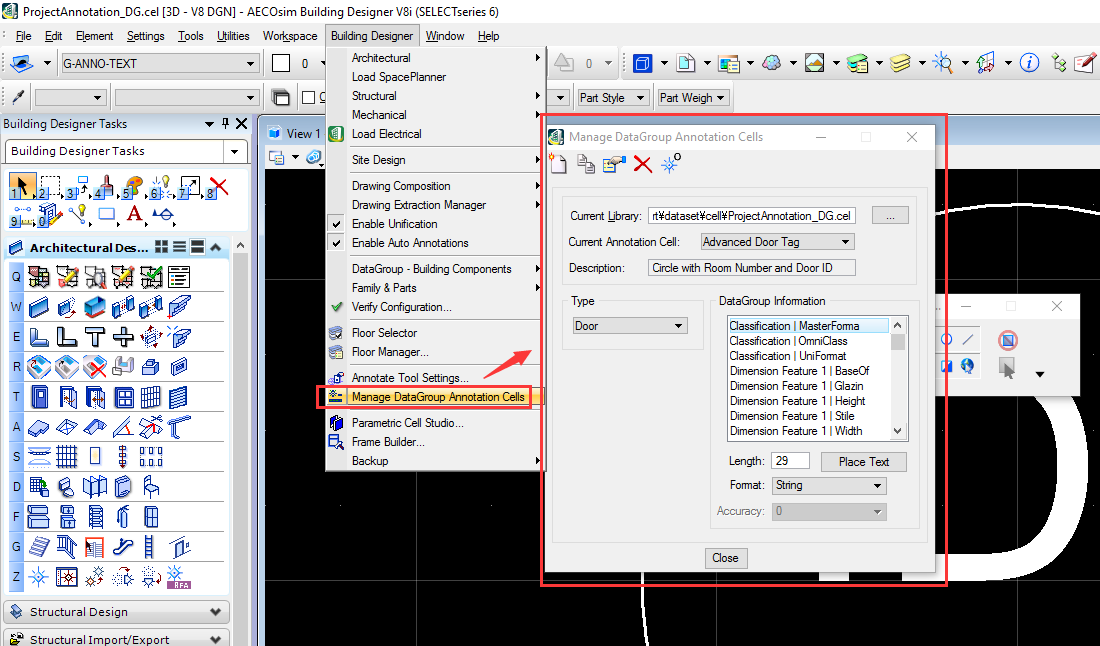1100x646 pixels.
Task: Click the define cell origin star icon
Action: [x=671, y=163]
